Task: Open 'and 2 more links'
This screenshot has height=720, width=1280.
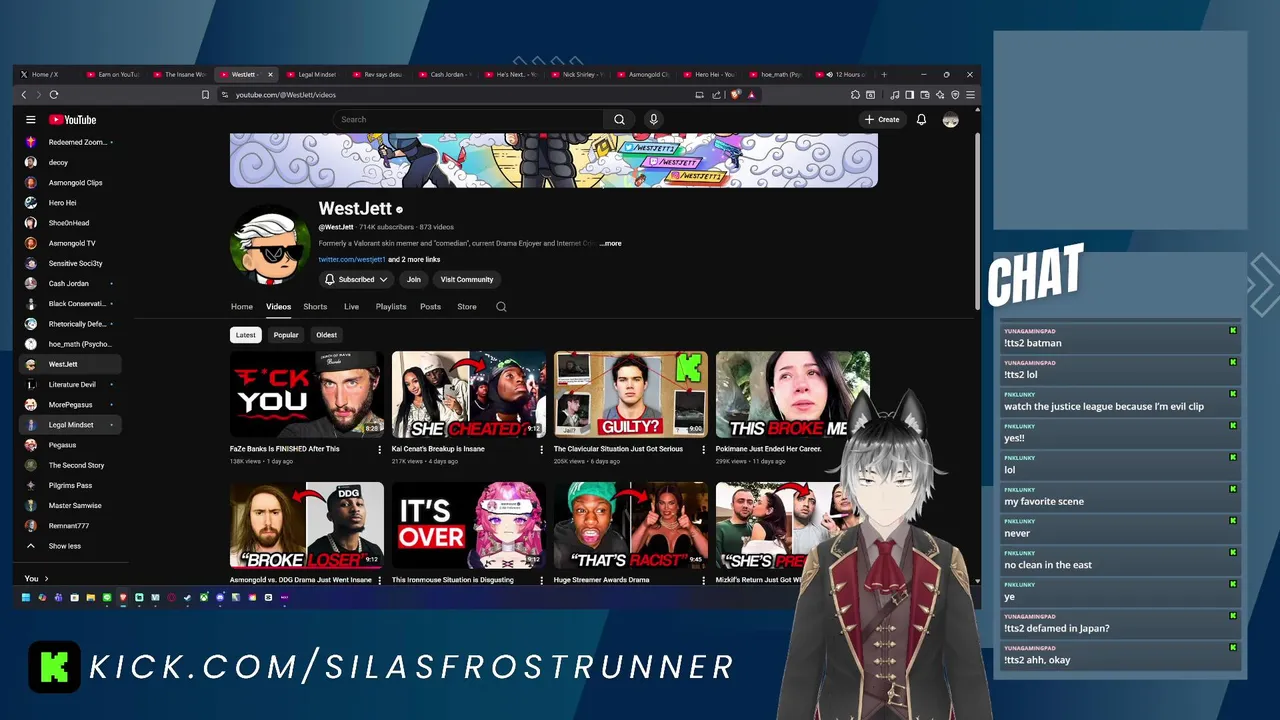Action: tap(414, 260)
